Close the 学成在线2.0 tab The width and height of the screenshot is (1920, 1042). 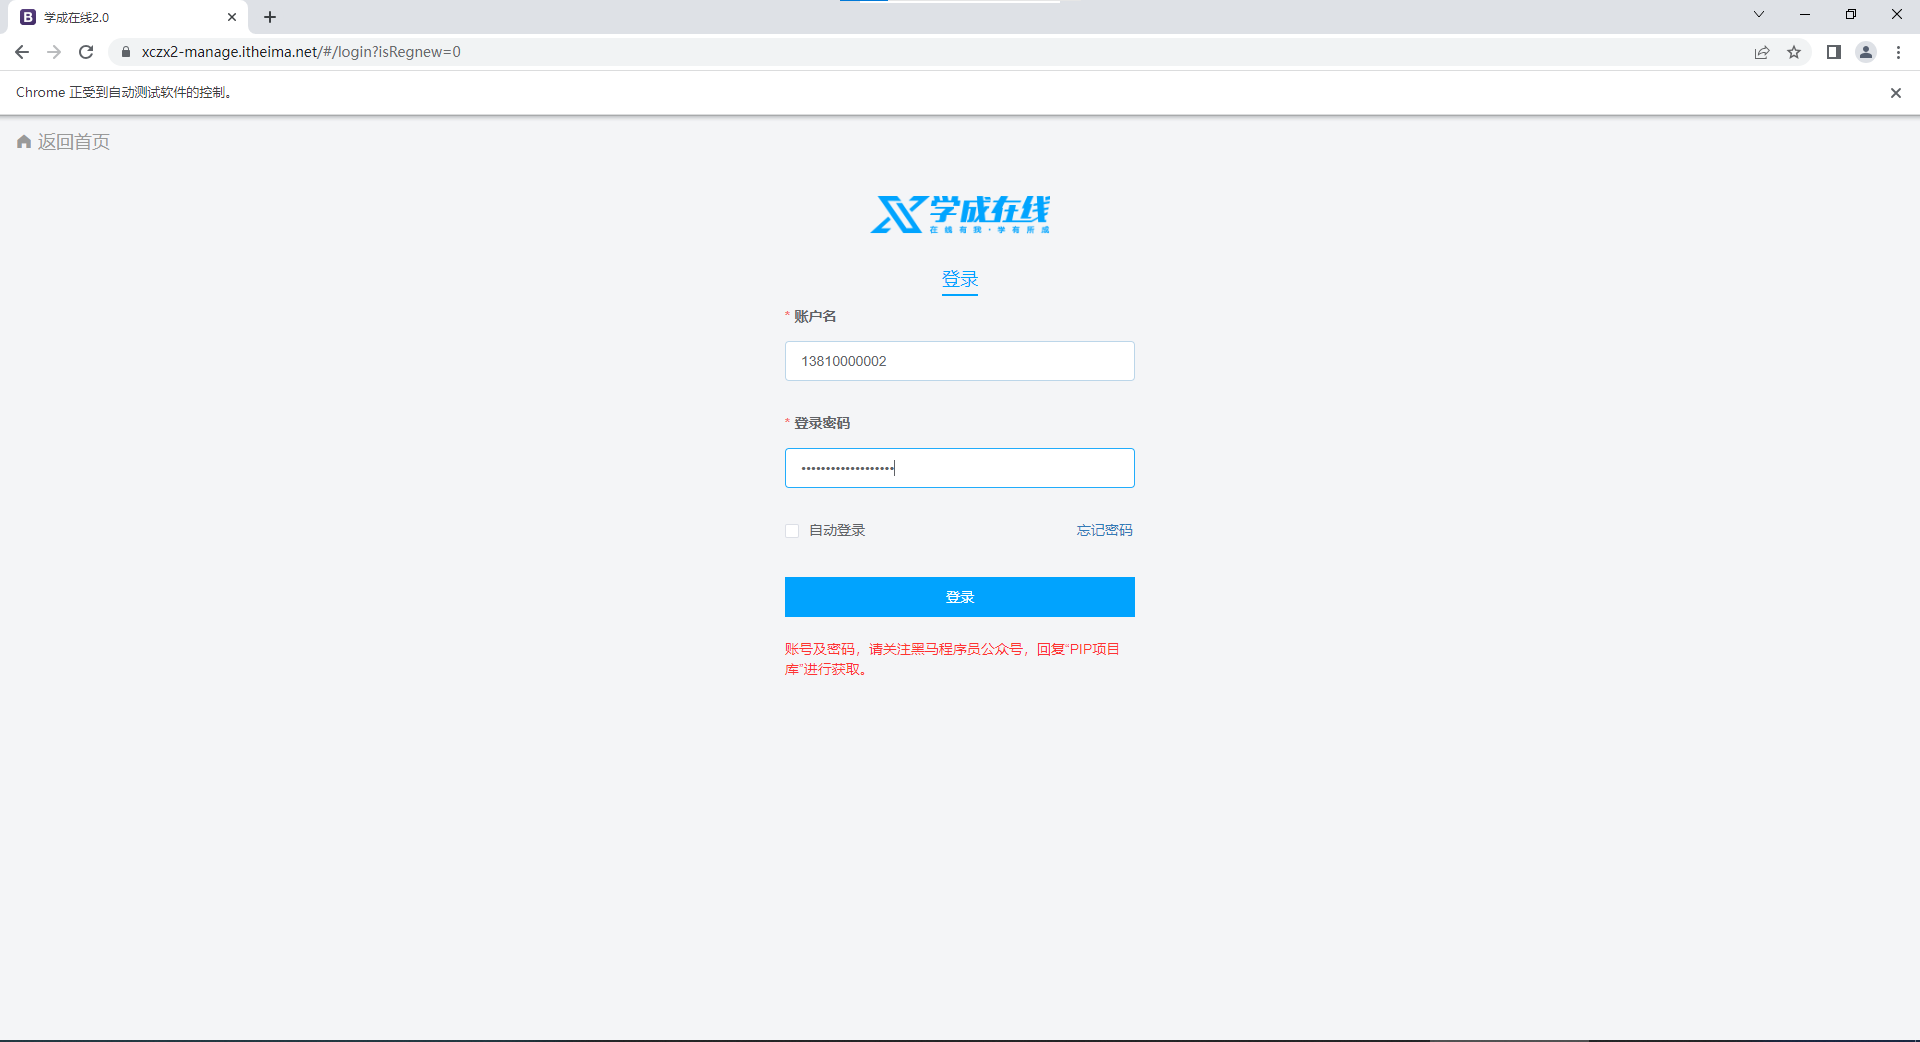232,17
